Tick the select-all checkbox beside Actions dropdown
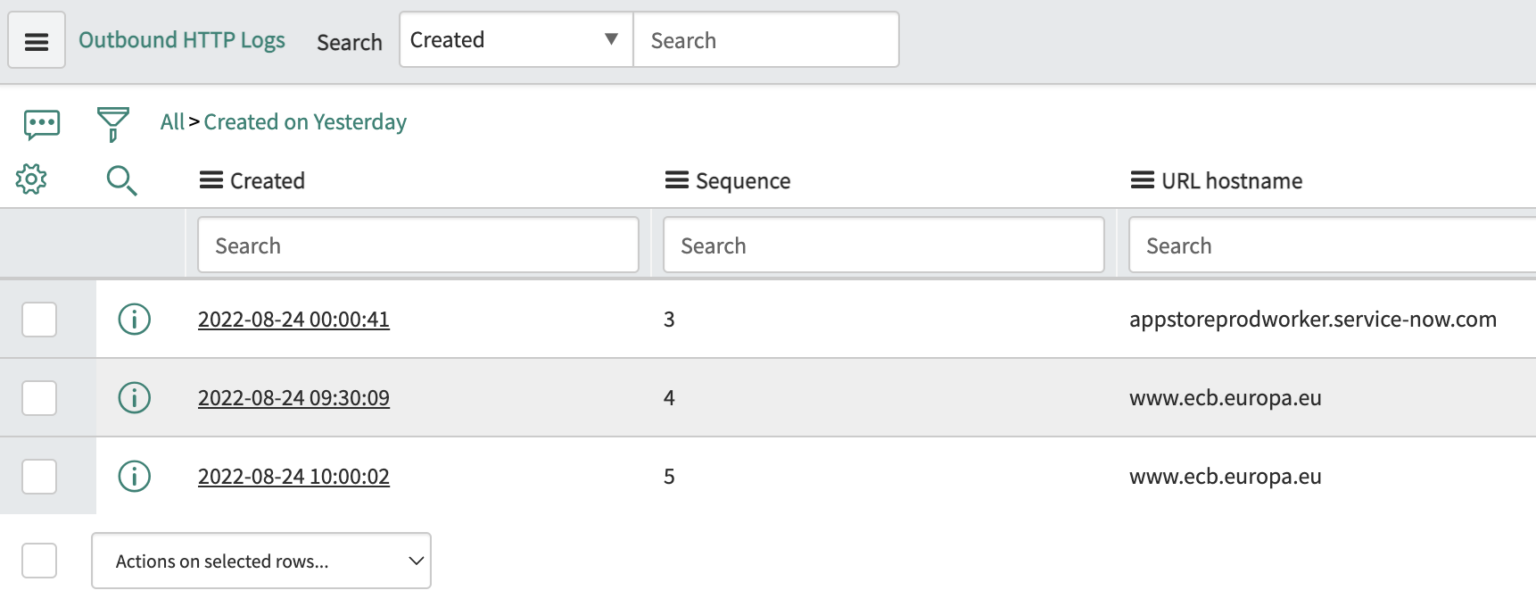This screenshot has height=607, width=1536. 39,560
